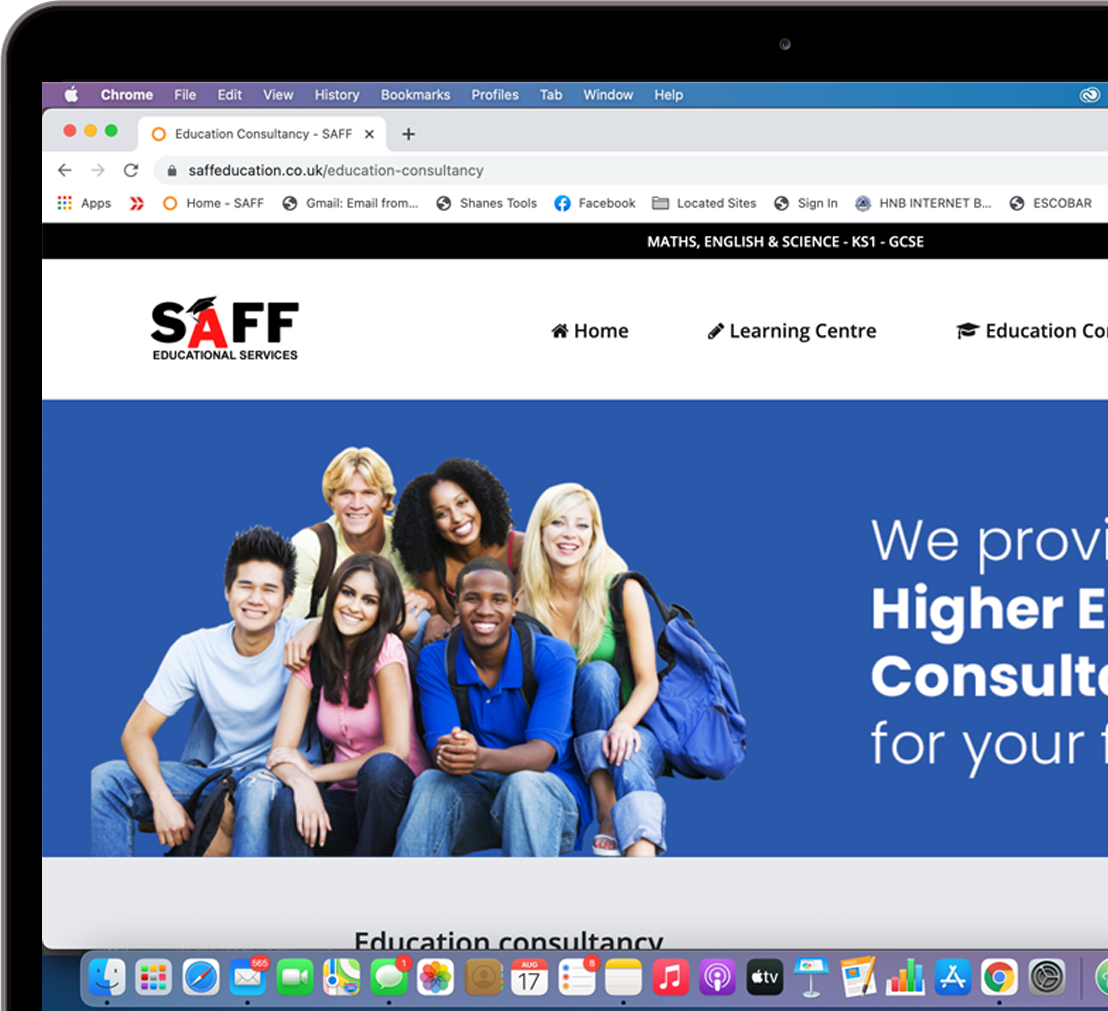The height and width of the screenshot is (1011, 1108).
Task: Close the Education Consultancy tab
Action: (x=369, y=134)
